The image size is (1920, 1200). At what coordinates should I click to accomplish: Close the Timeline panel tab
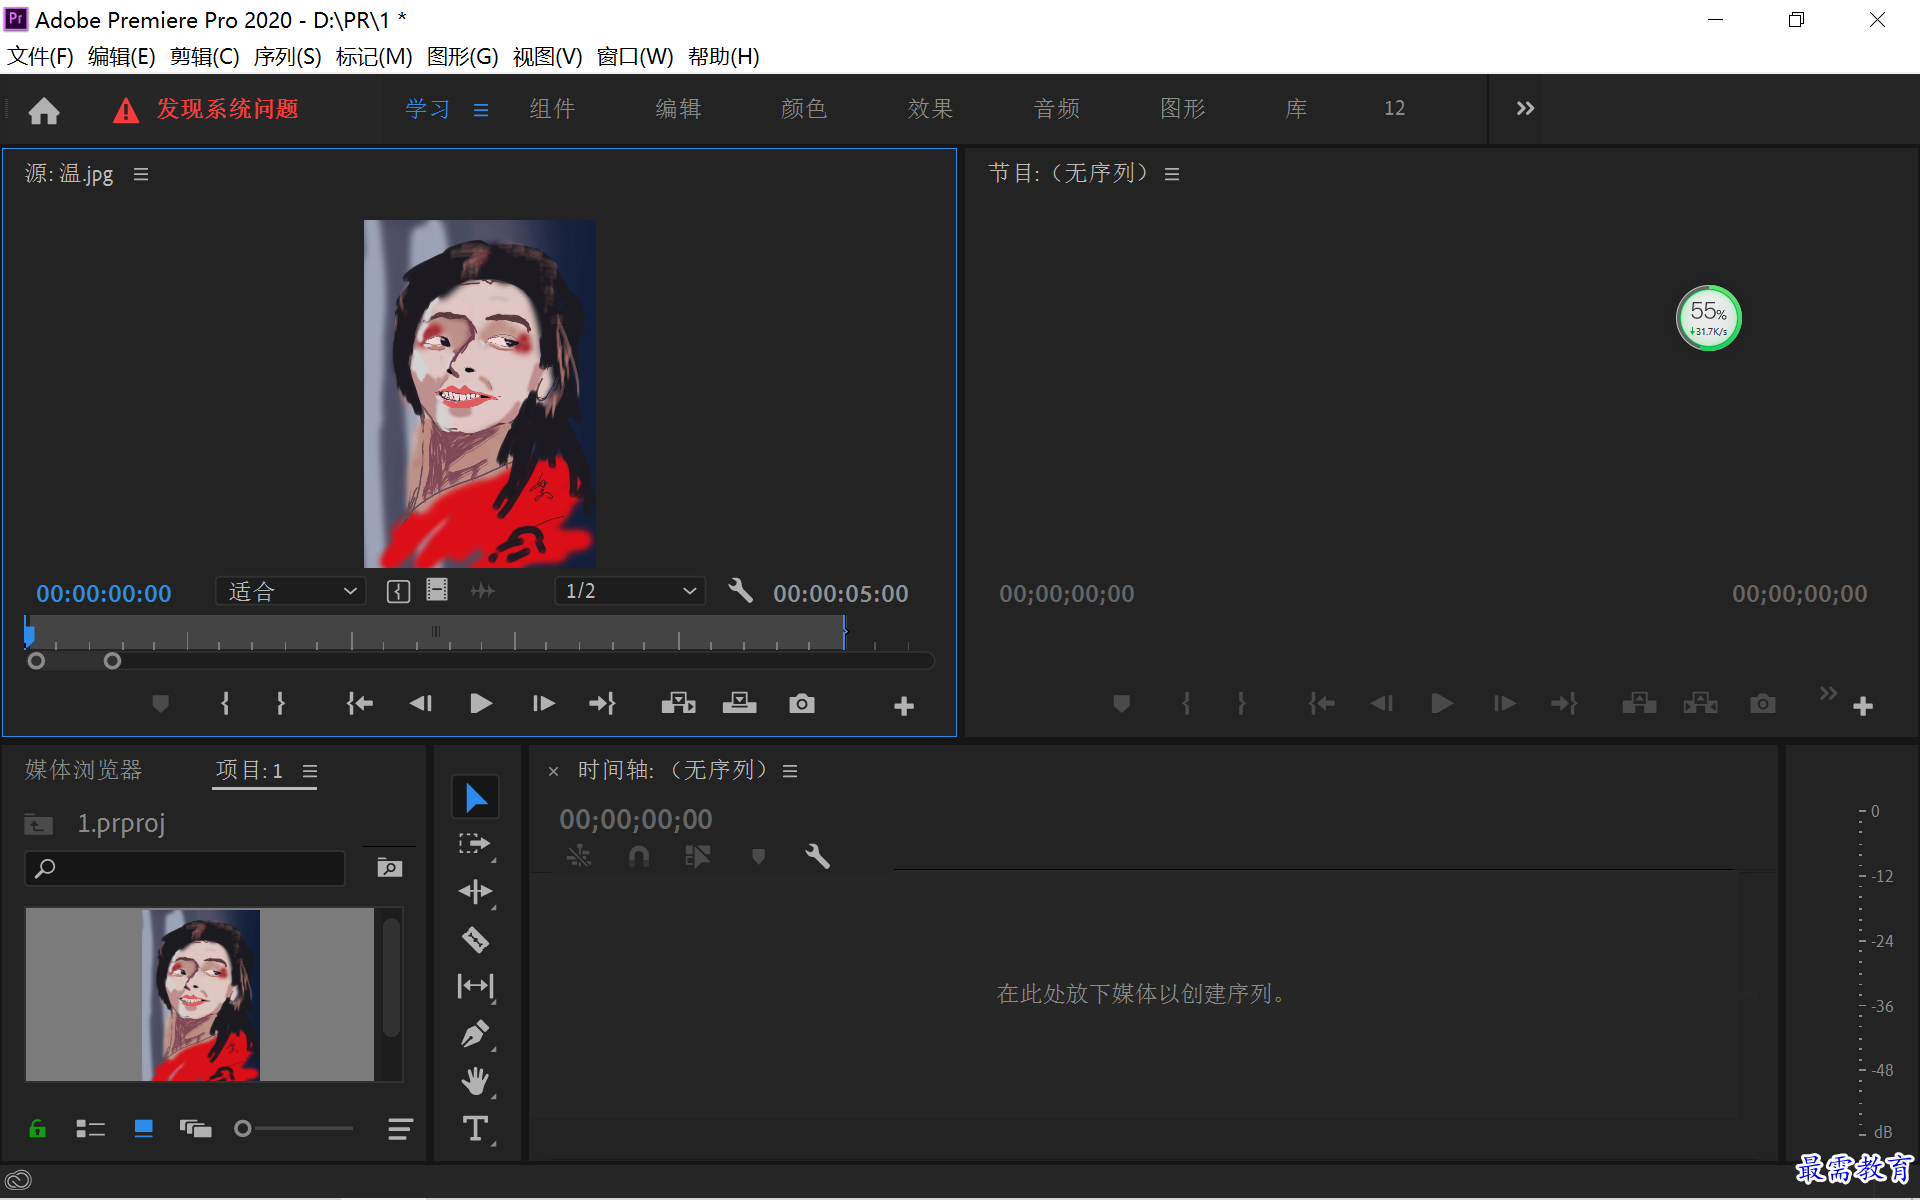click(x=553, y=771)
